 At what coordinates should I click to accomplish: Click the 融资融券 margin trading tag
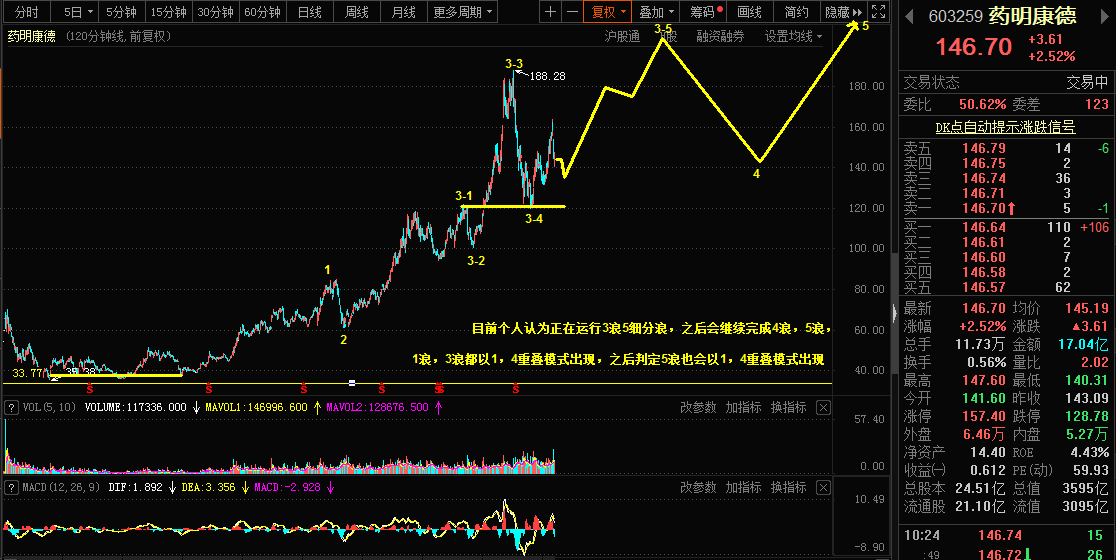click(720, 36)
